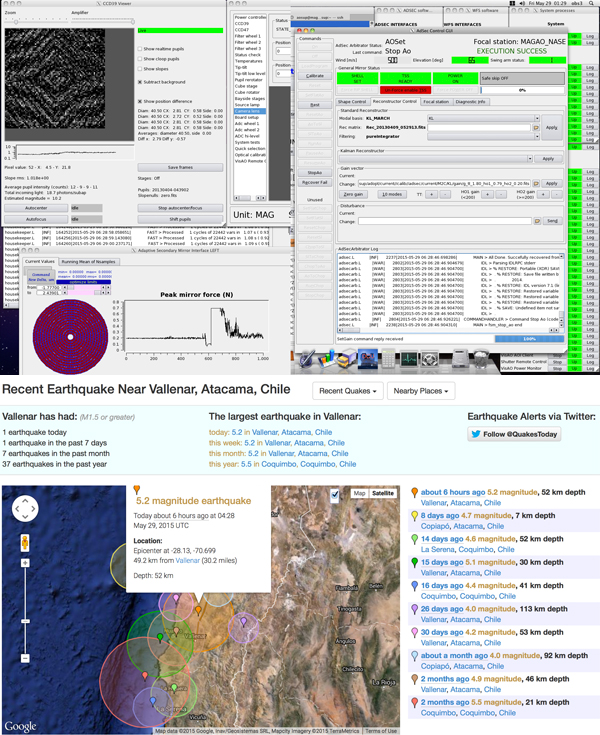Click the map zoom slider handle
Screen dimensions: 600x735
click(x=25, y=622)
